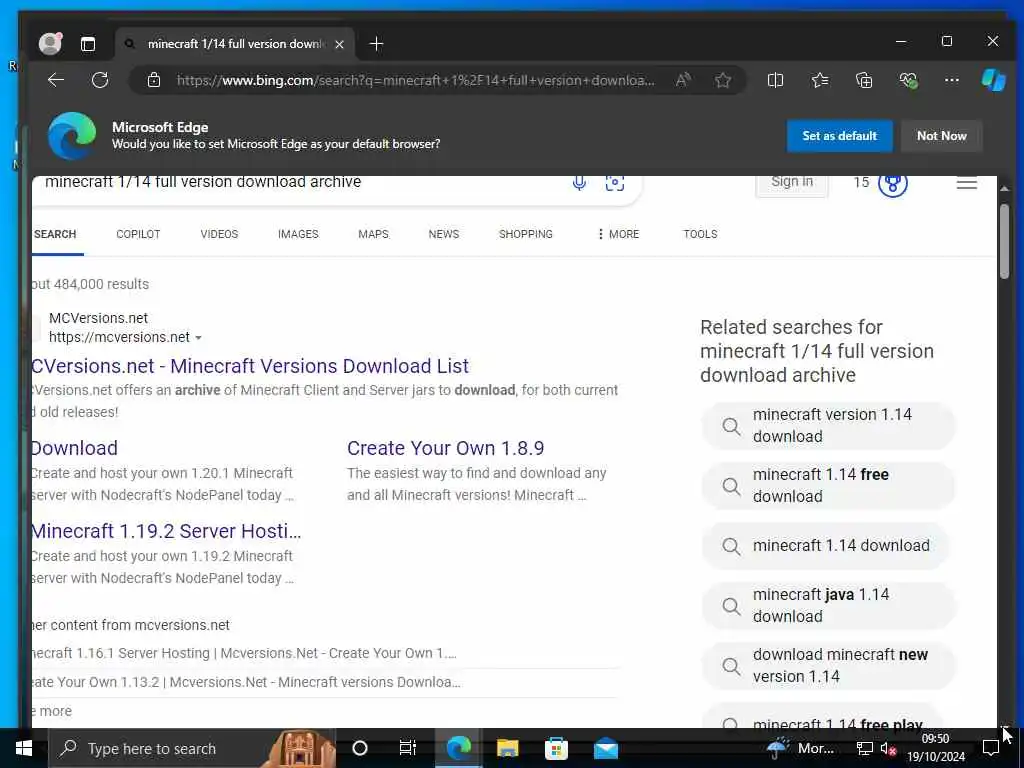This screenshot has height=768, width=1024.
Task: Open Minecraft 1.19.2 Server Hosting link
Action: point(166,531)
